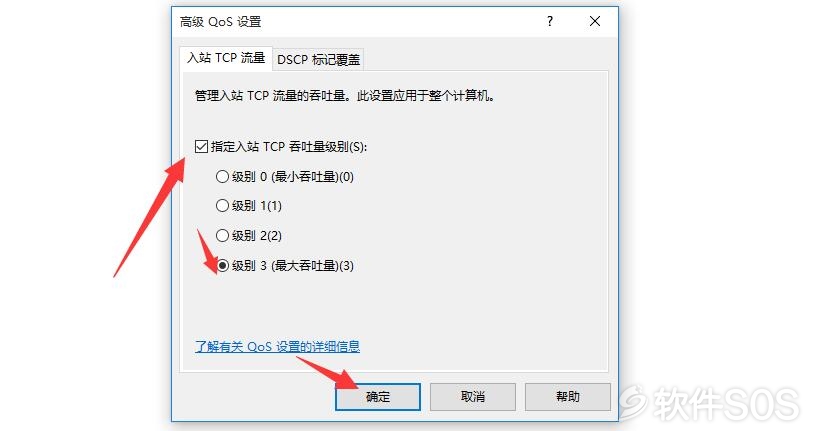Choose the 级别 1(1) radio option

[x=222, y=206]
